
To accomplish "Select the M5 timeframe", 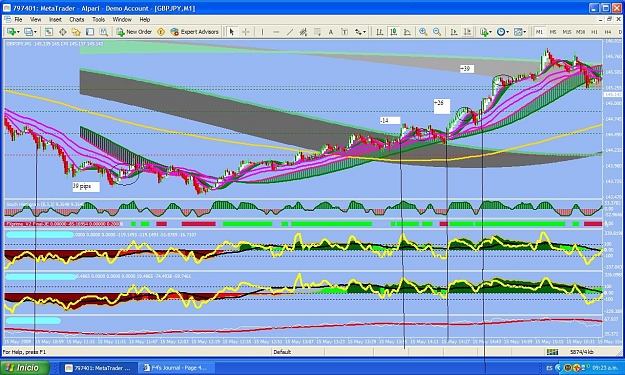I will pyautogui.click(x=553, y=32).
